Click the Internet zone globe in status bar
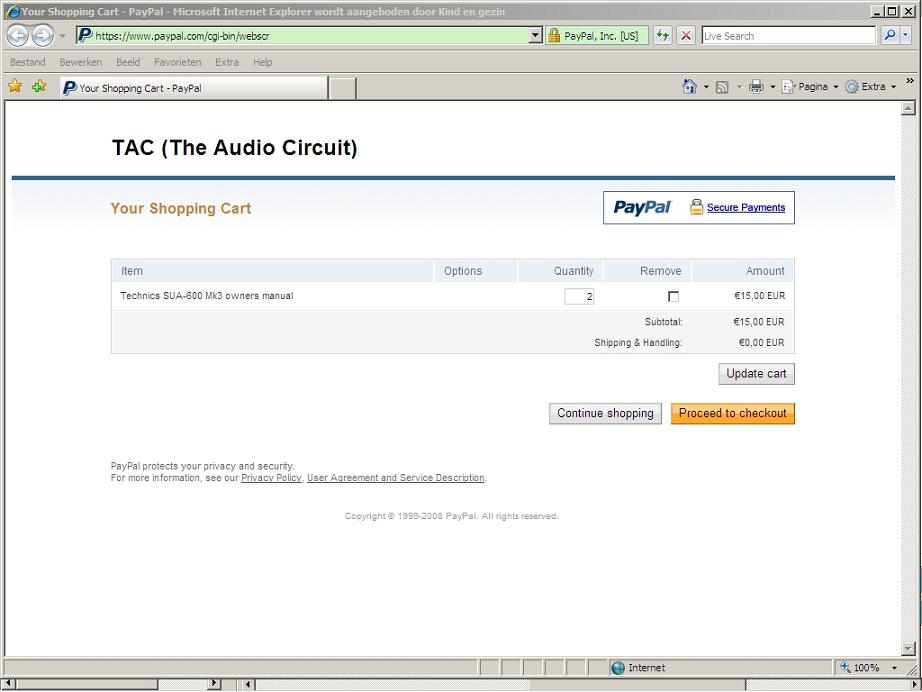 618,668
